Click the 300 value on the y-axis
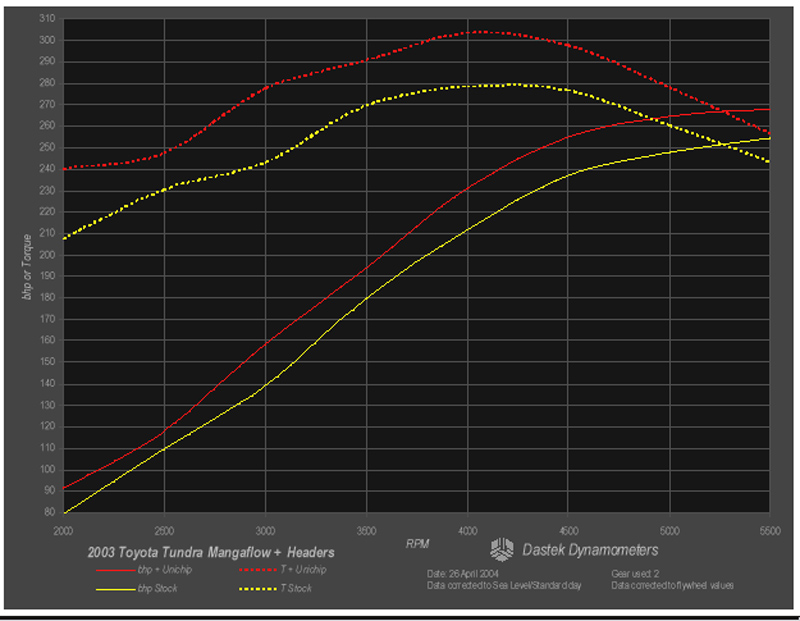 pos(47,40)
